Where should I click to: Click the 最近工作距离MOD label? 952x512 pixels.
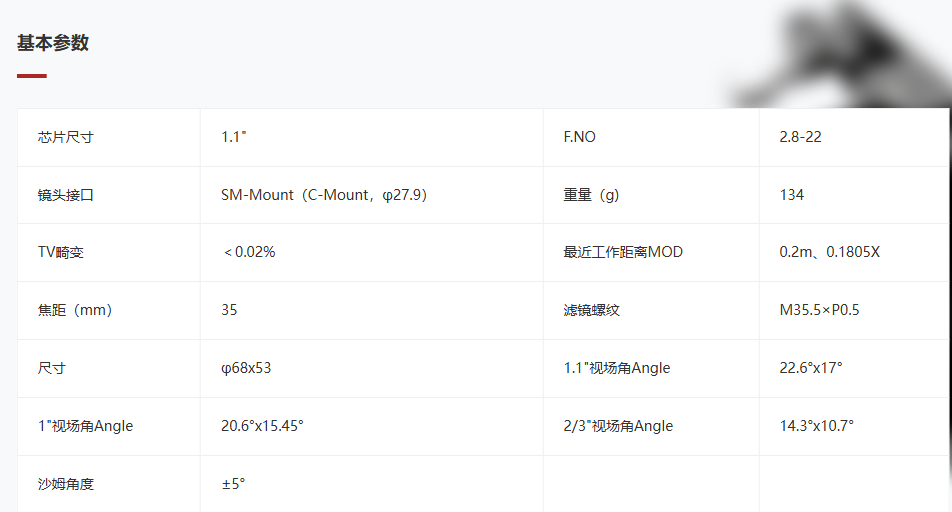[x=623, y=252]
